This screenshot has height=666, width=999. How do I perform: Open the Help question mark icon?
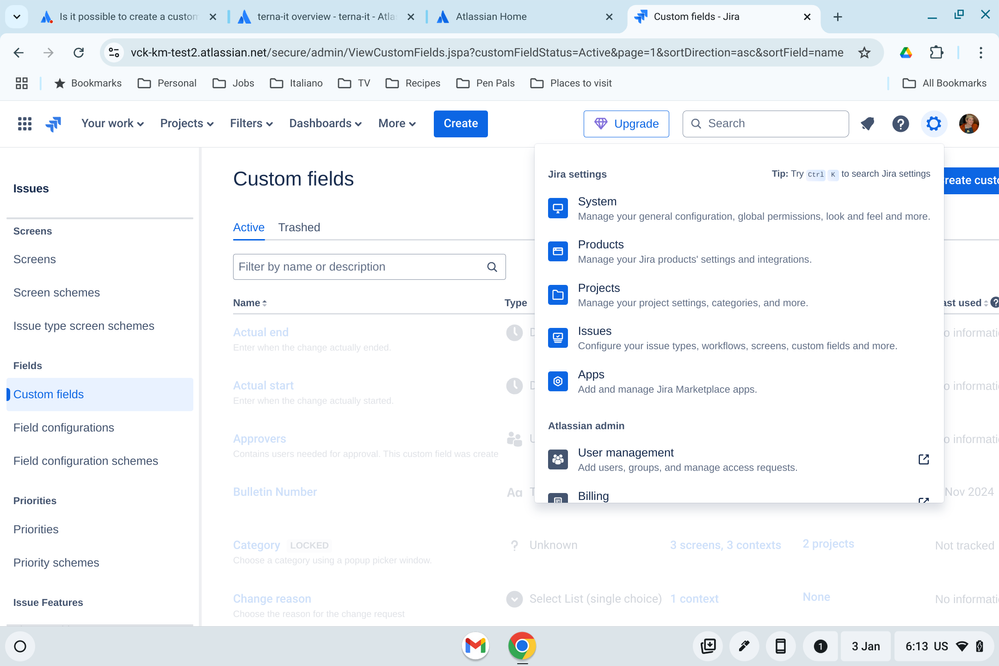(900, 124)
